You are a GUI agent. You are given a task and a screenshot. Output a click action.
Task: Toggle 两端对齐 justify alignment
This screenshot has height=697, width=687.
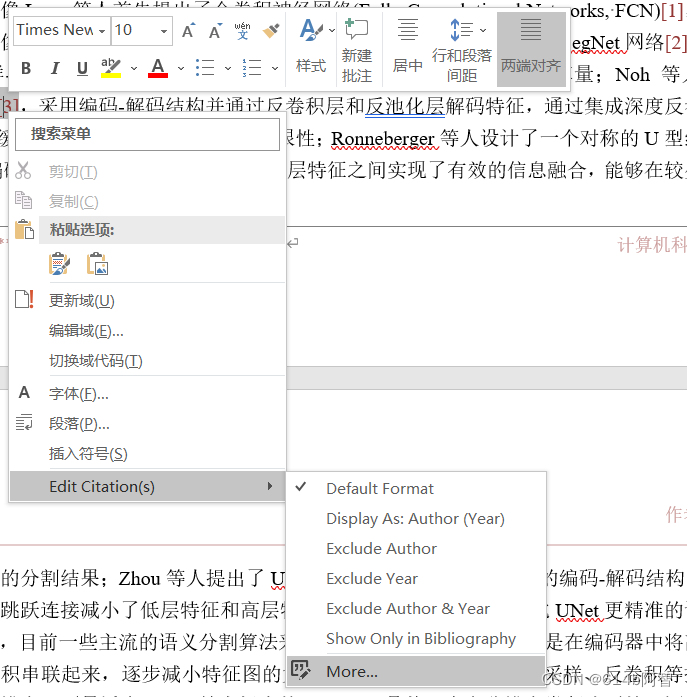click(531, 49)
